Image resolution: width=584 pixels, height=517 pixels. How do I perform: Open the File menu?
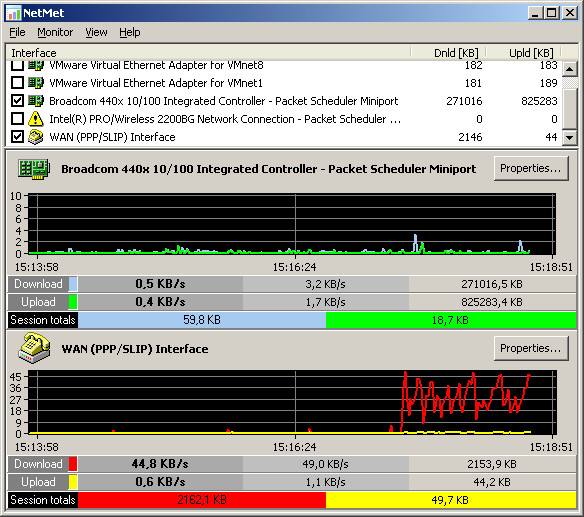(17, 32)
